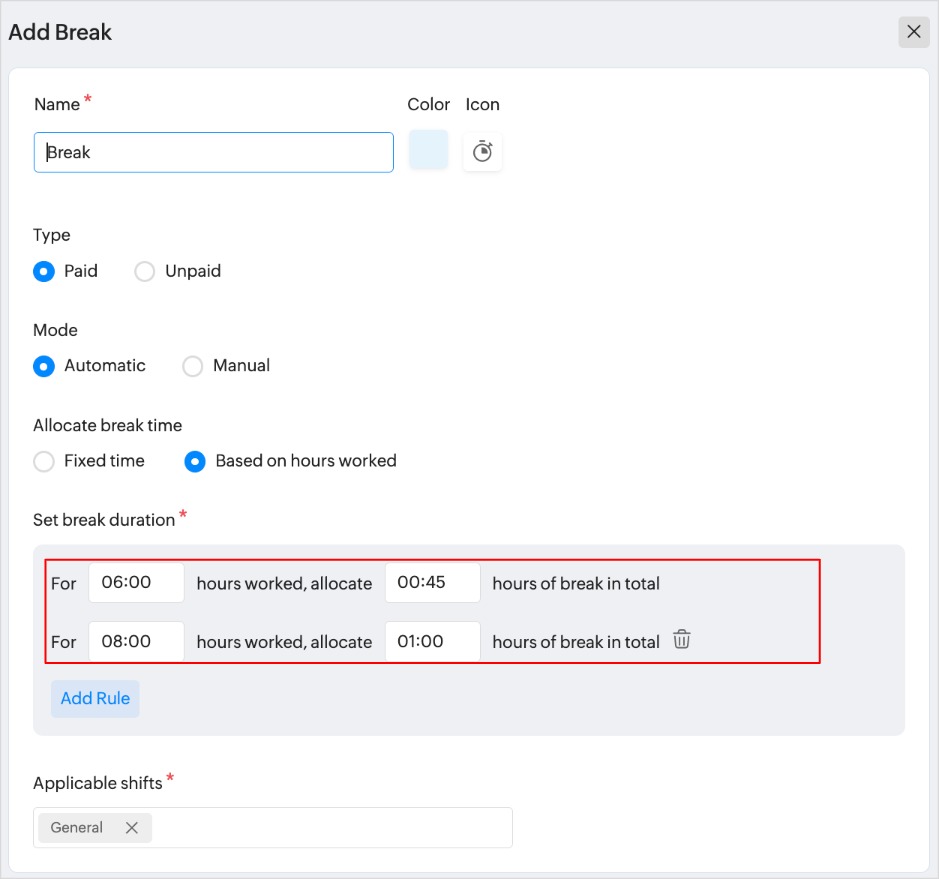Click the Add Rule button
This screenshot has height=879, width=939.
coord(95,699)
